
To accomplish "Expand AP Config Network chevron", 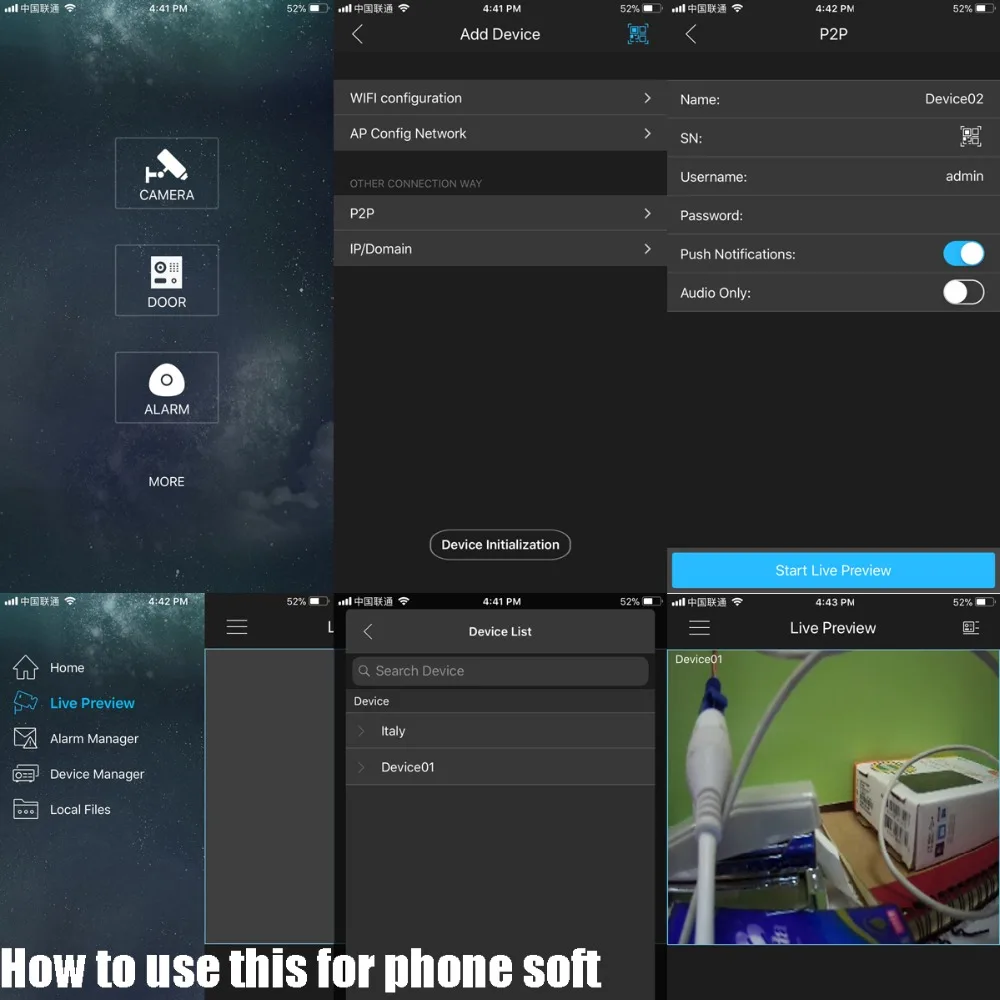I will coord(647,133).
